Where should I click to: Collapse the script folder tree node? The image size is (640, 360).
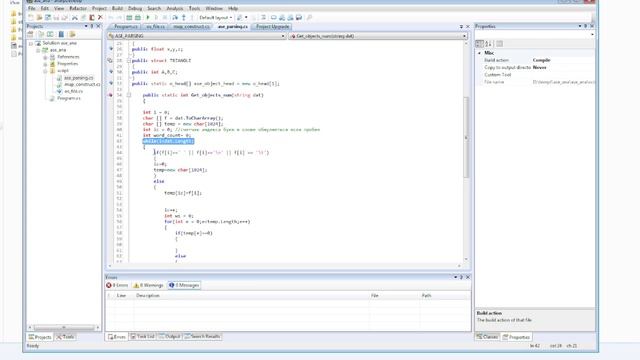(45, 71)
